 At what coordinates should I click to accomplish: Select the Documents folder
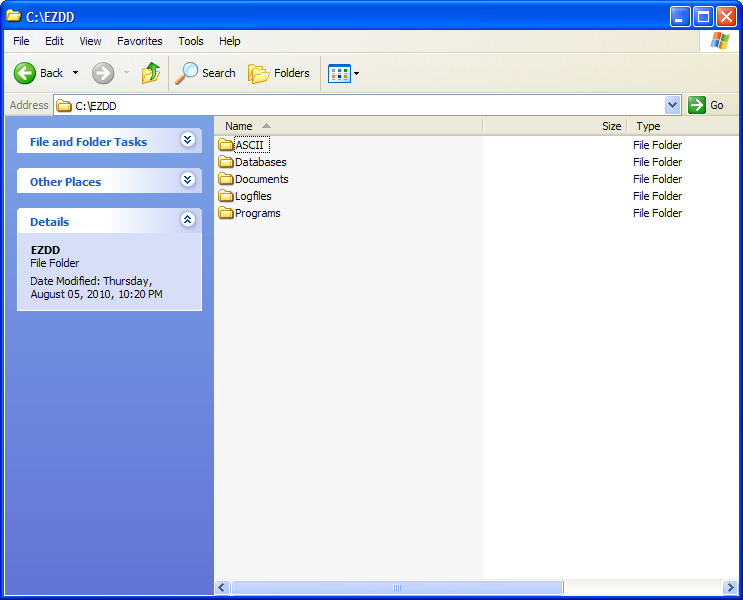click(x=260, y=179)
